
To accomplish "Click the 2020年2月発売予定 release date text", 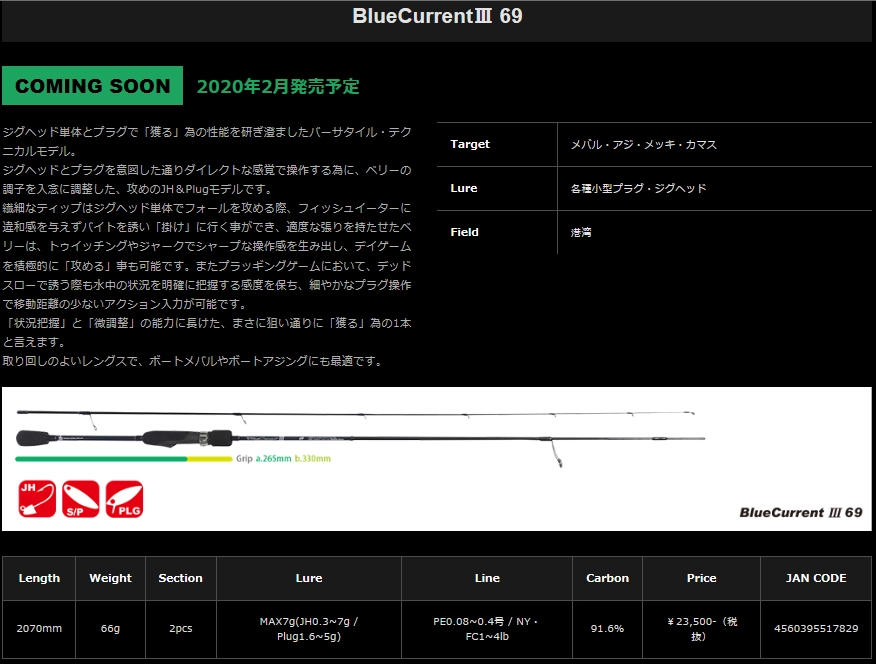I will click(x=278, y=86).
